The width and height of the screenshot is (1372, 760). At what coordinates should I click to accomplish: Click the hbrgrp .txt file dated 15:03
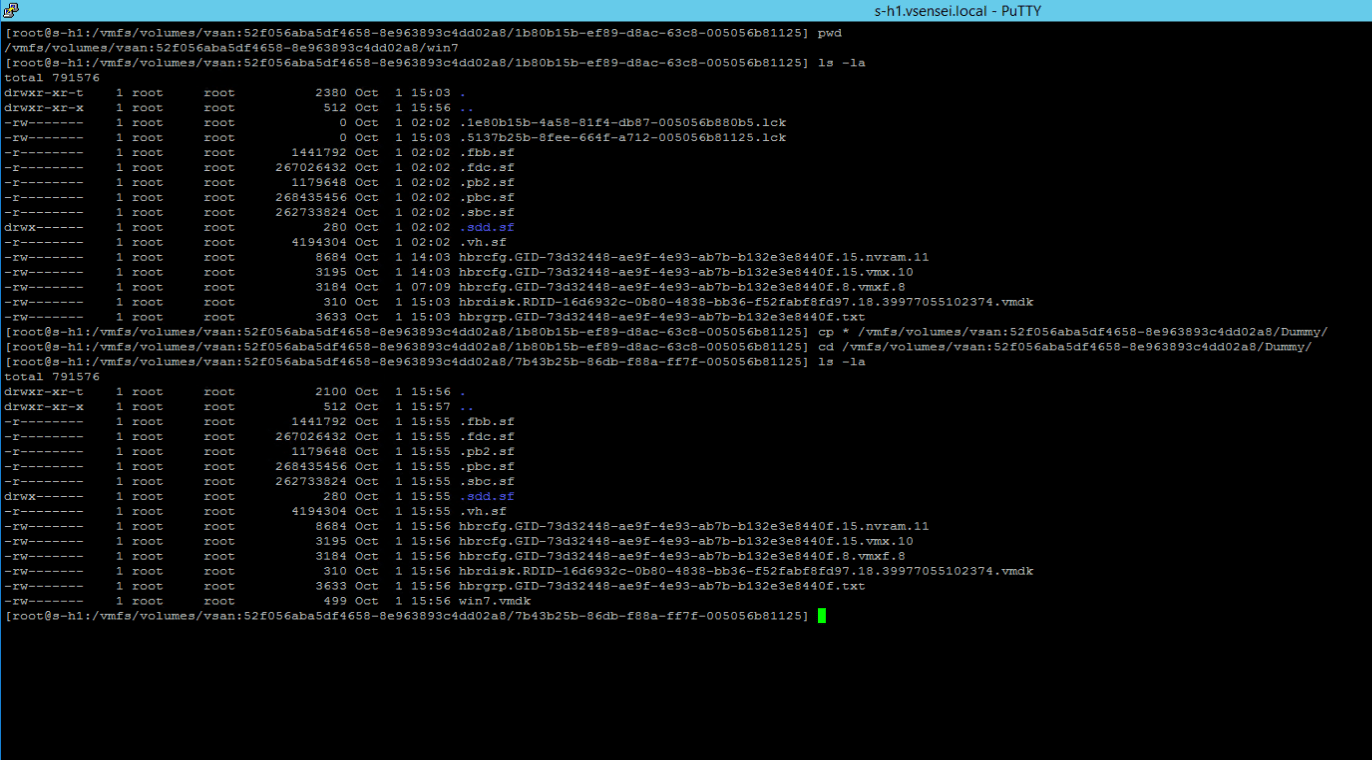(662, 317)
